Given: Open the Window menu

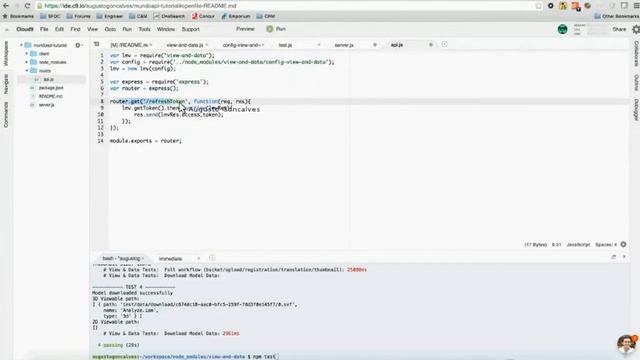Looking at the screenshot, I should coord(166,29).
